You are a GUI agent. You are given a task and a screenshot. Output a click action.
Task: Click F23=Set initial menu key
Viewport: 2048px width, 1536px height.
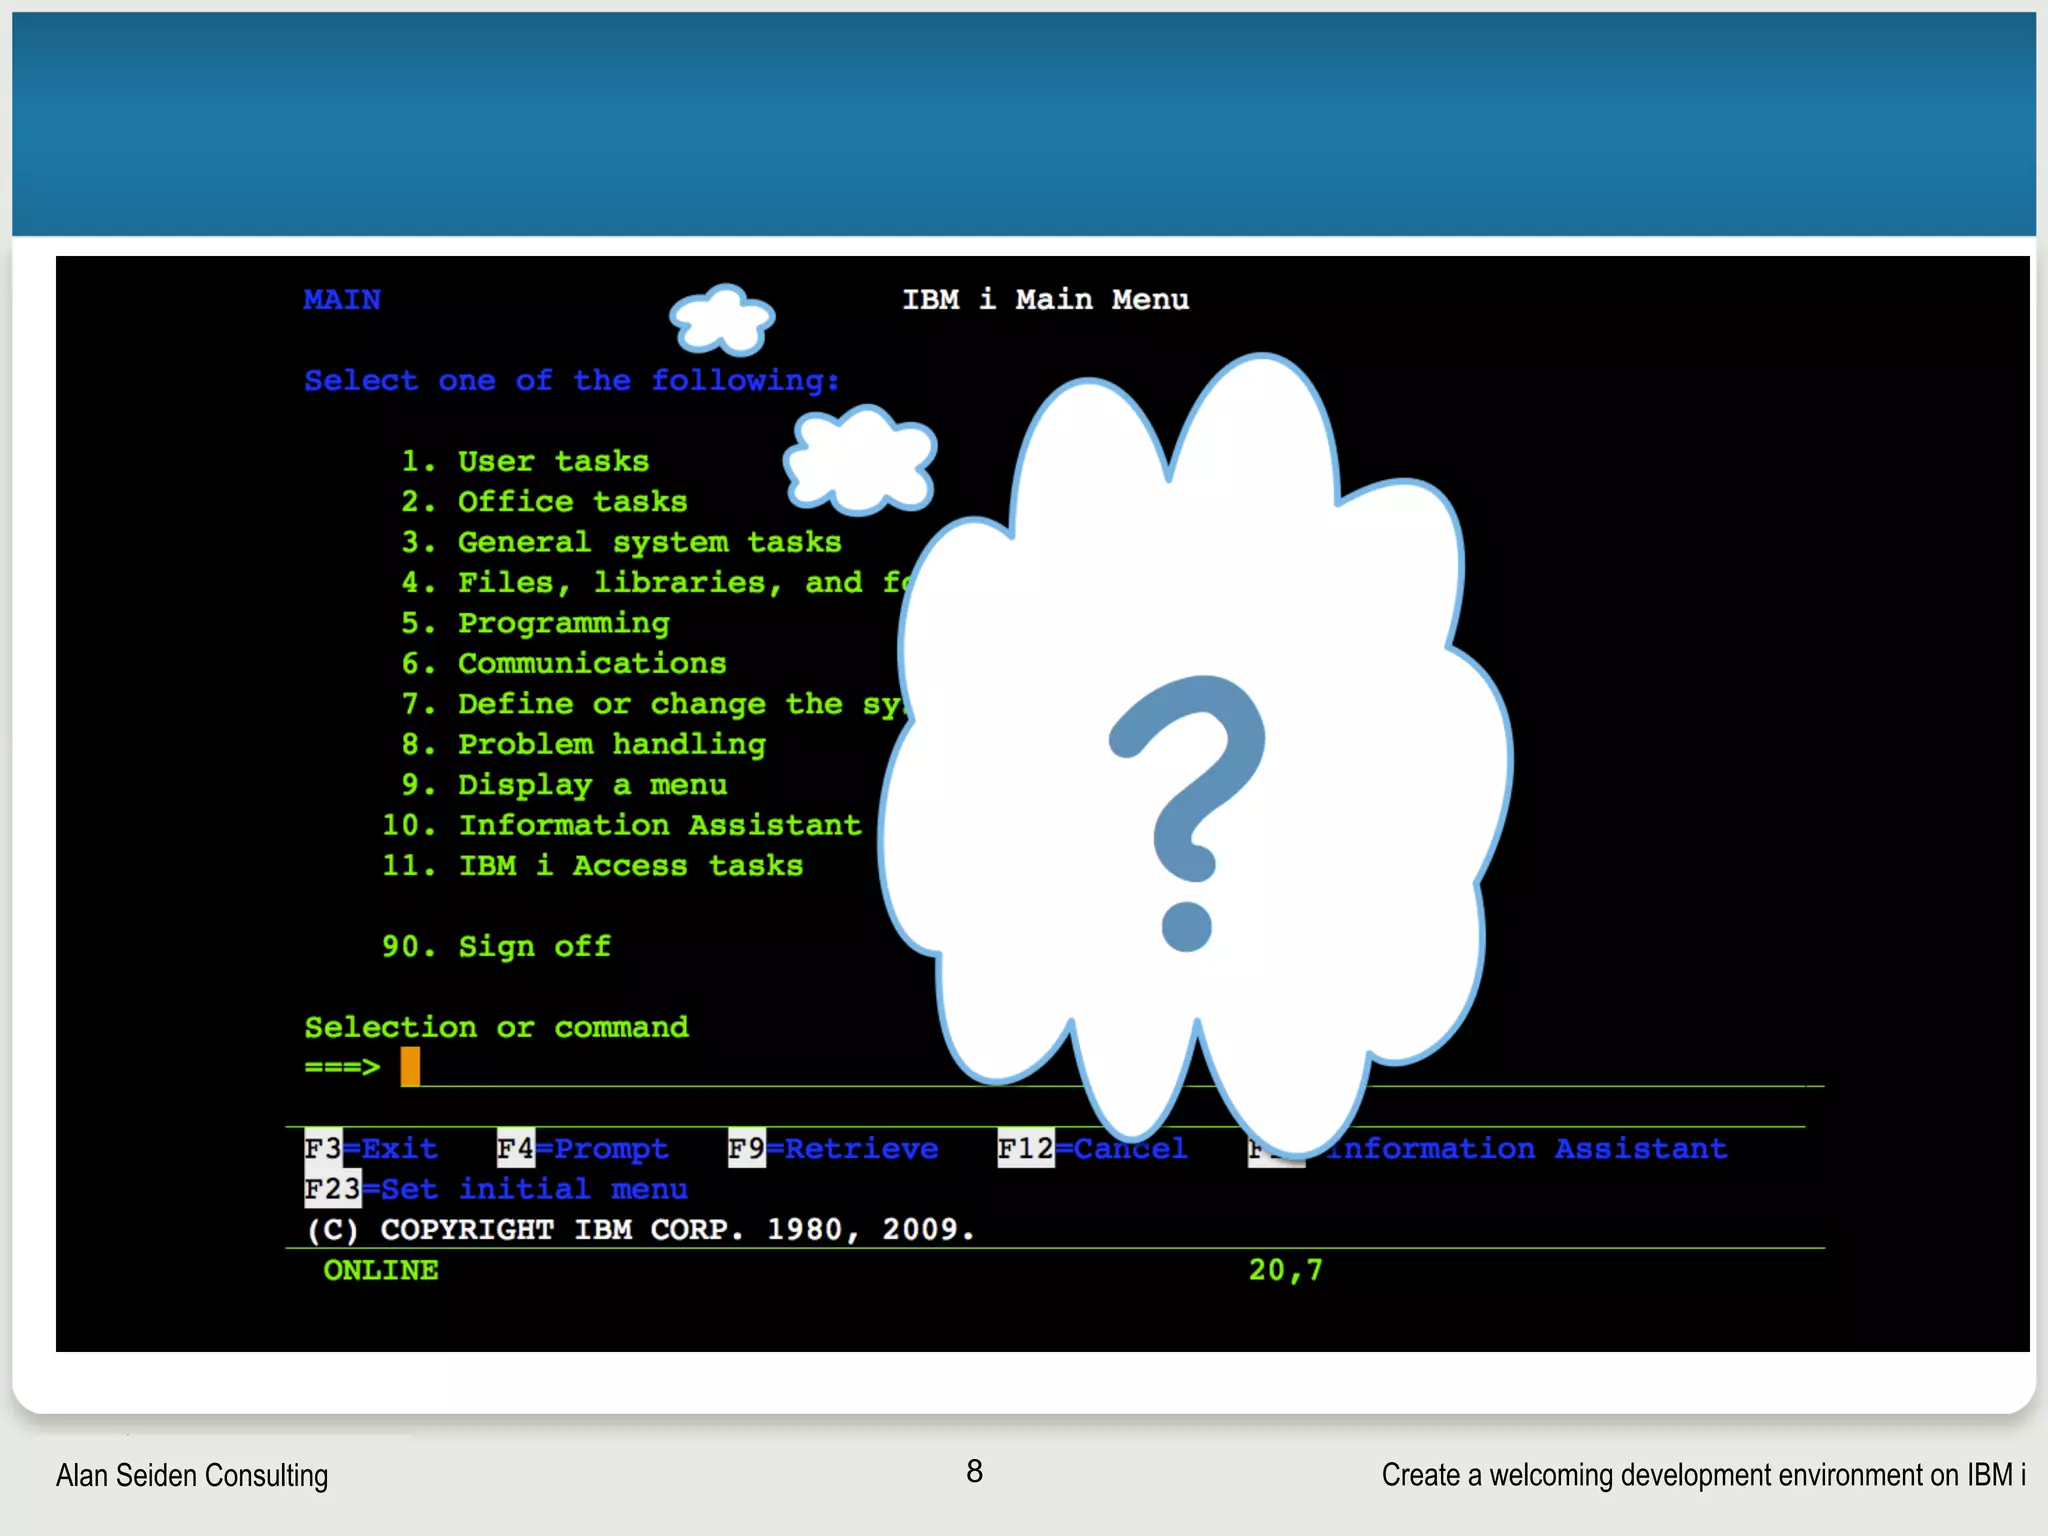coord(496,1189)
